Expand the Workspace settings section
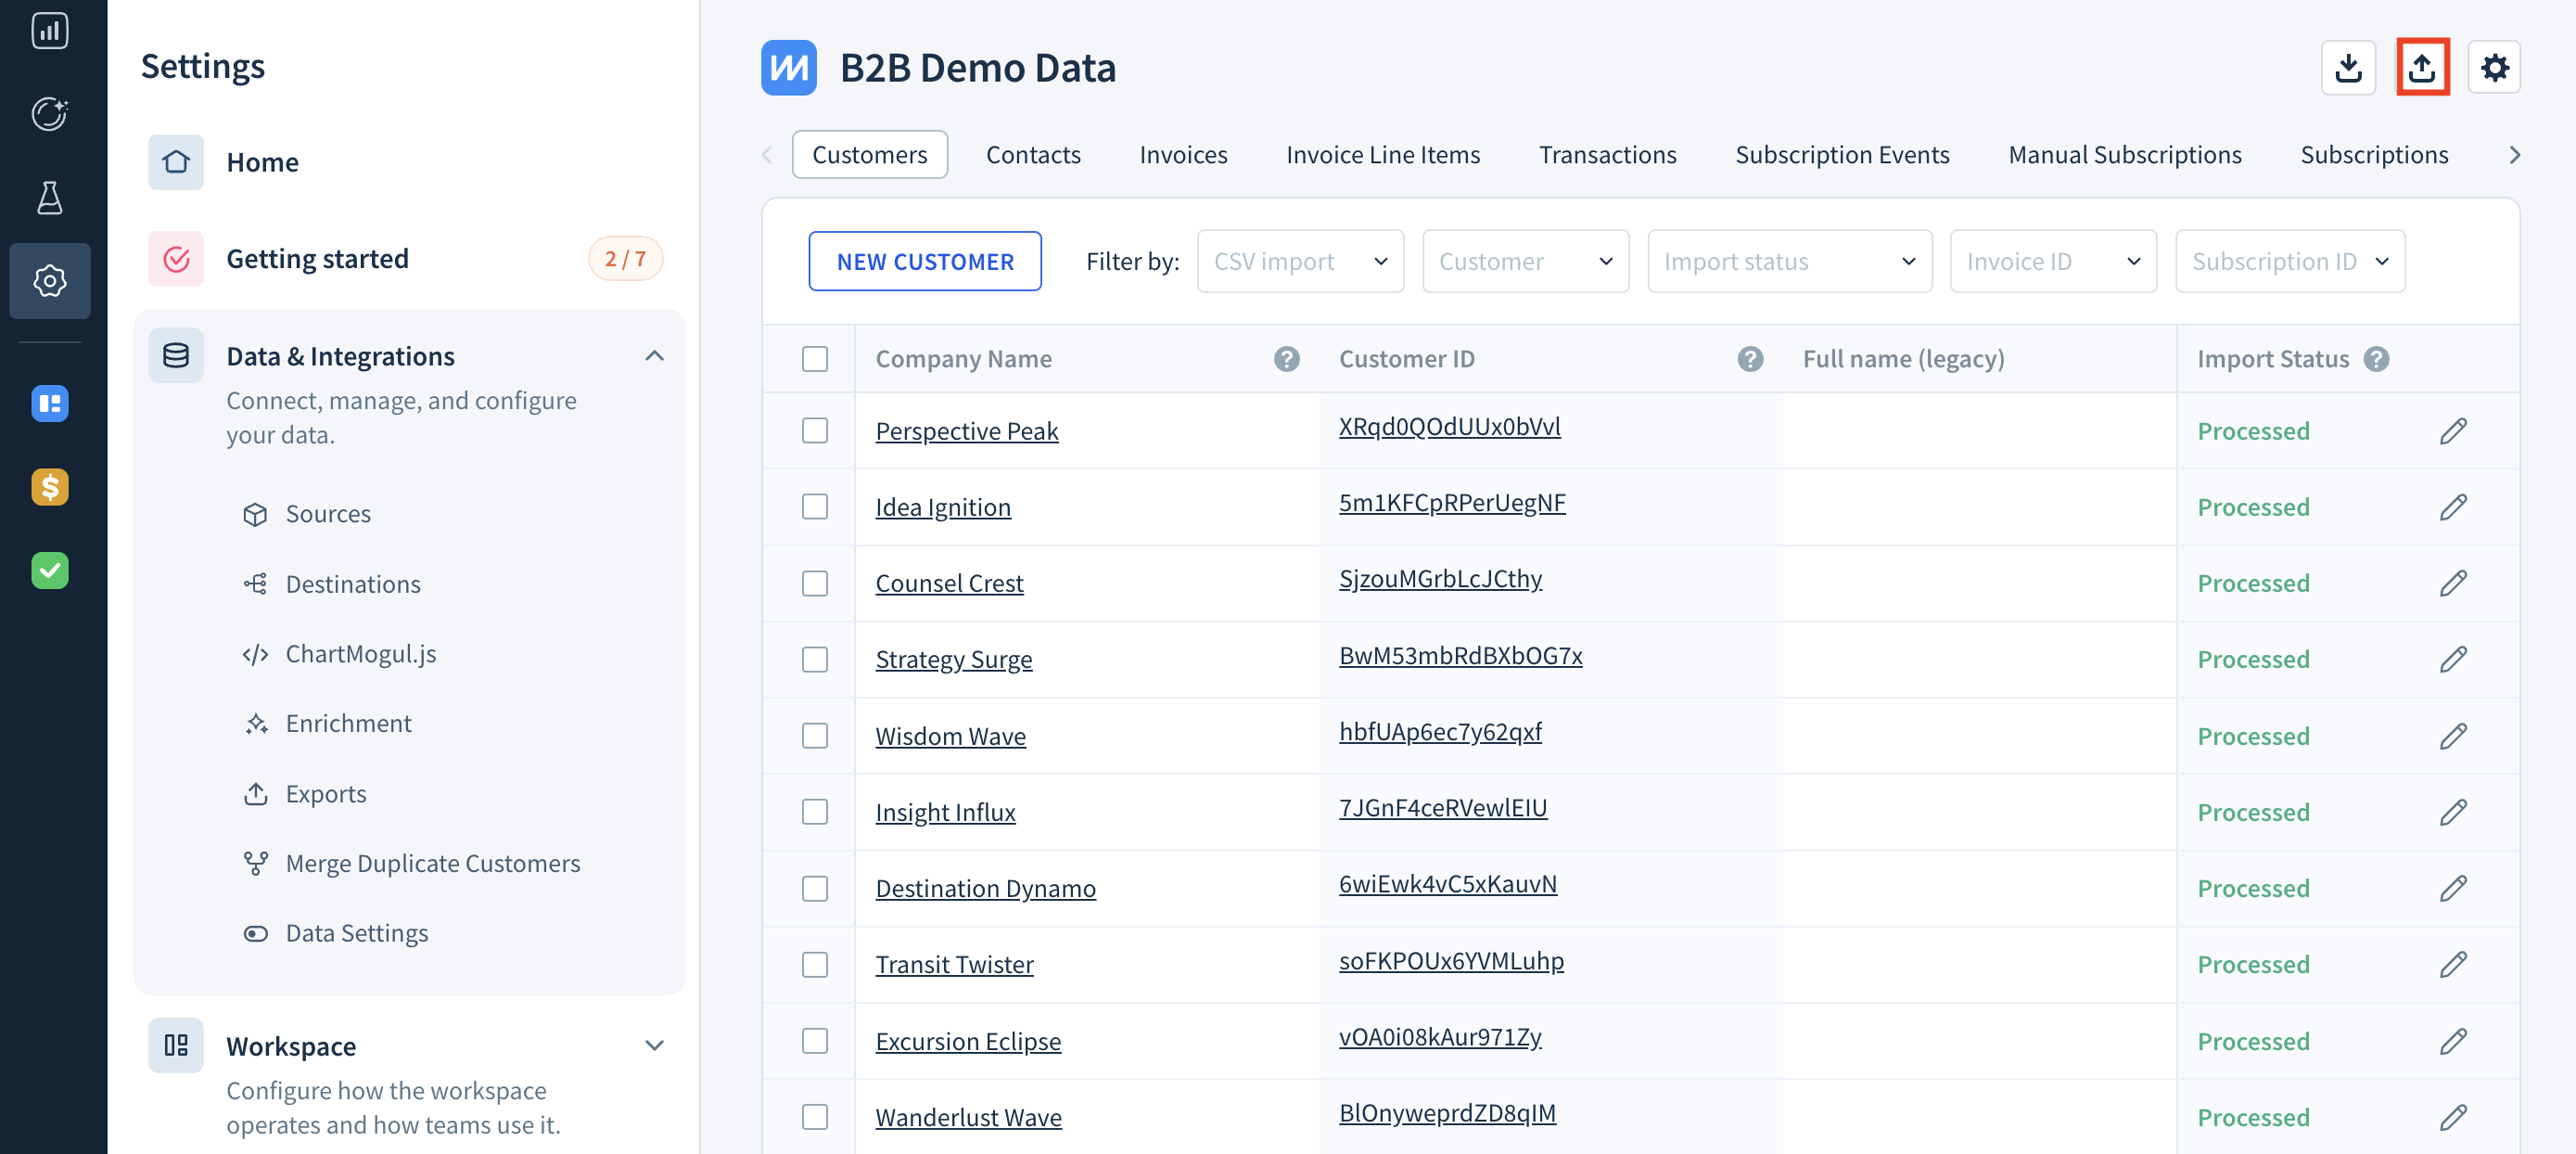The height and width of the screenshot is (1154, 2576). point(654,1046)
